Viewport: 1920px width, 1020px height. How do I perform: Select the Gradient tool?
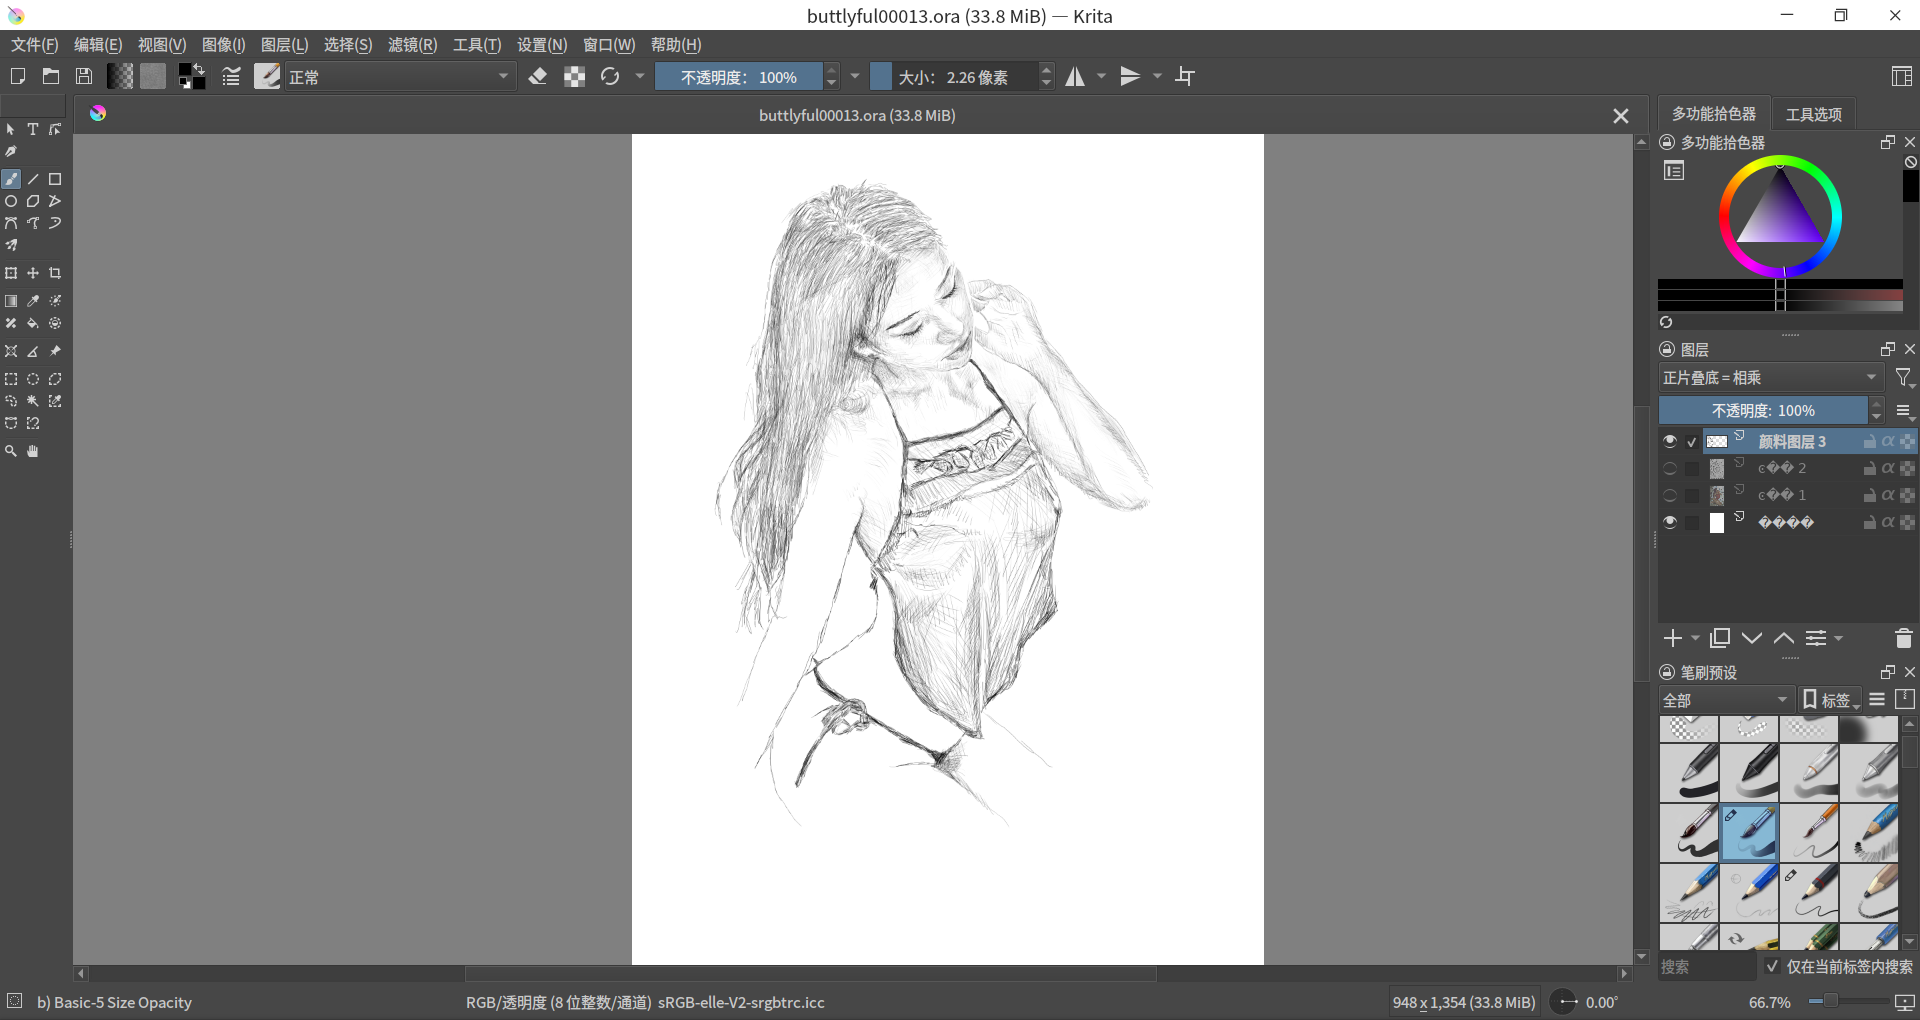11,301
